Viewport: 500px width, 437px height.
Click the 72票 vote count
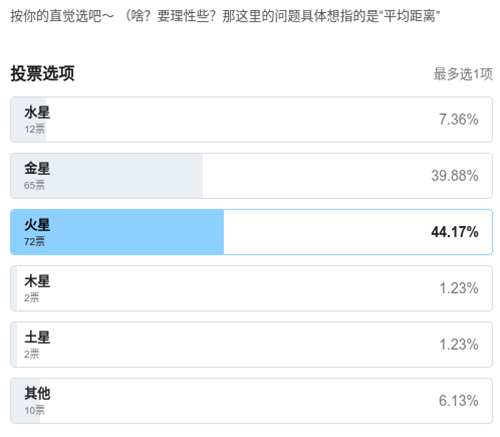click(34, 242)
